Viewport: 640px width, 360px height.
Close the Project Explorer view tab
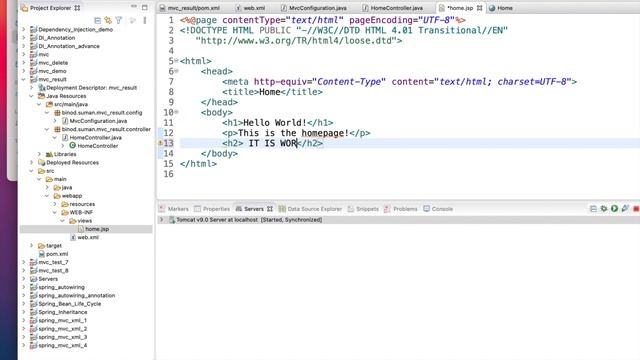pos(77,8)
